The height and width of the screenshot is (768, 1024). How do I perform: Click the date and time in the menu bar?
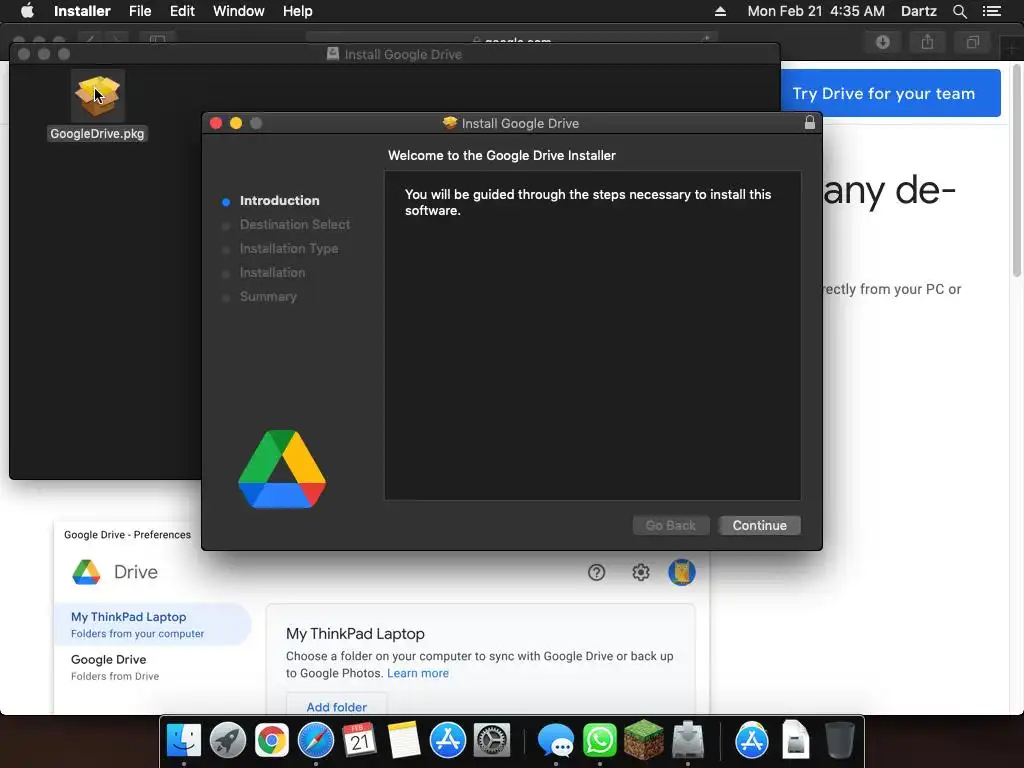coord(816,11)
